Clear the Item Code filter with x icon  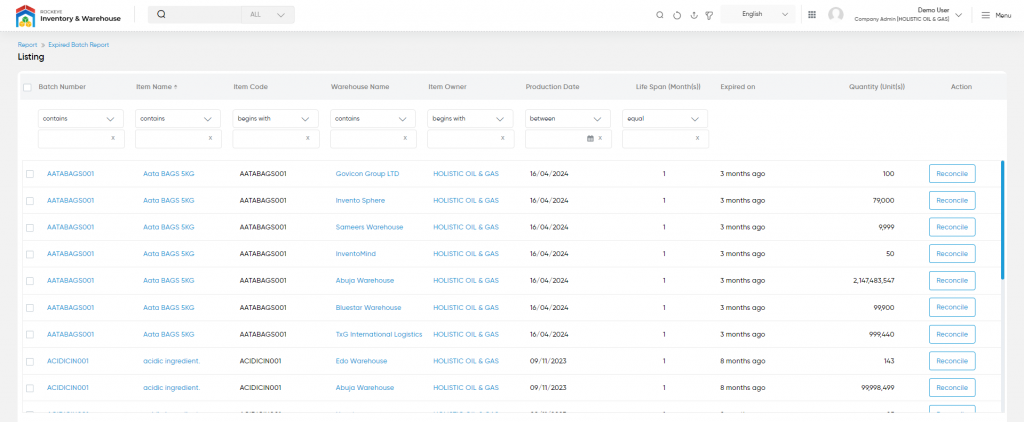click(x=308, y=138)
